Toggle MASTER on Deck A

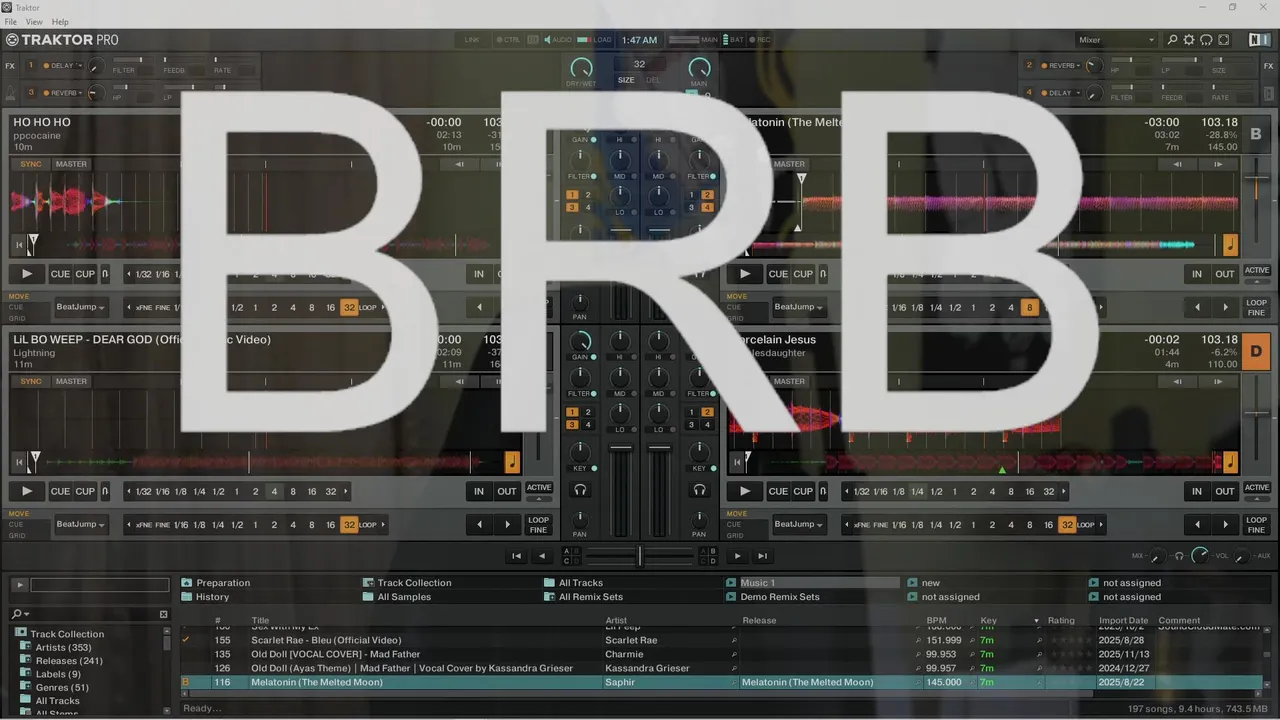71,164
